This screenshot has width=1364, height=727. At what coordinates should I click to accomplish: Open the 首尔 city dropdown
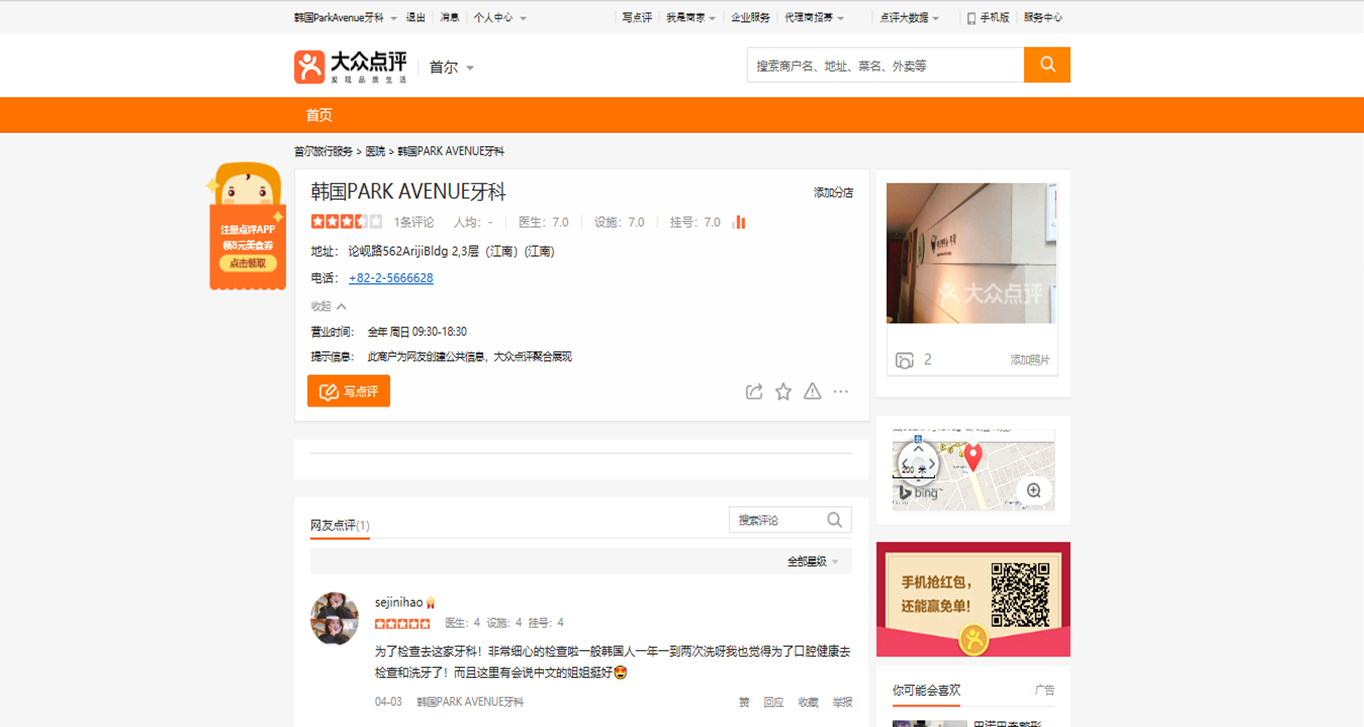click(x=451, y=67)
